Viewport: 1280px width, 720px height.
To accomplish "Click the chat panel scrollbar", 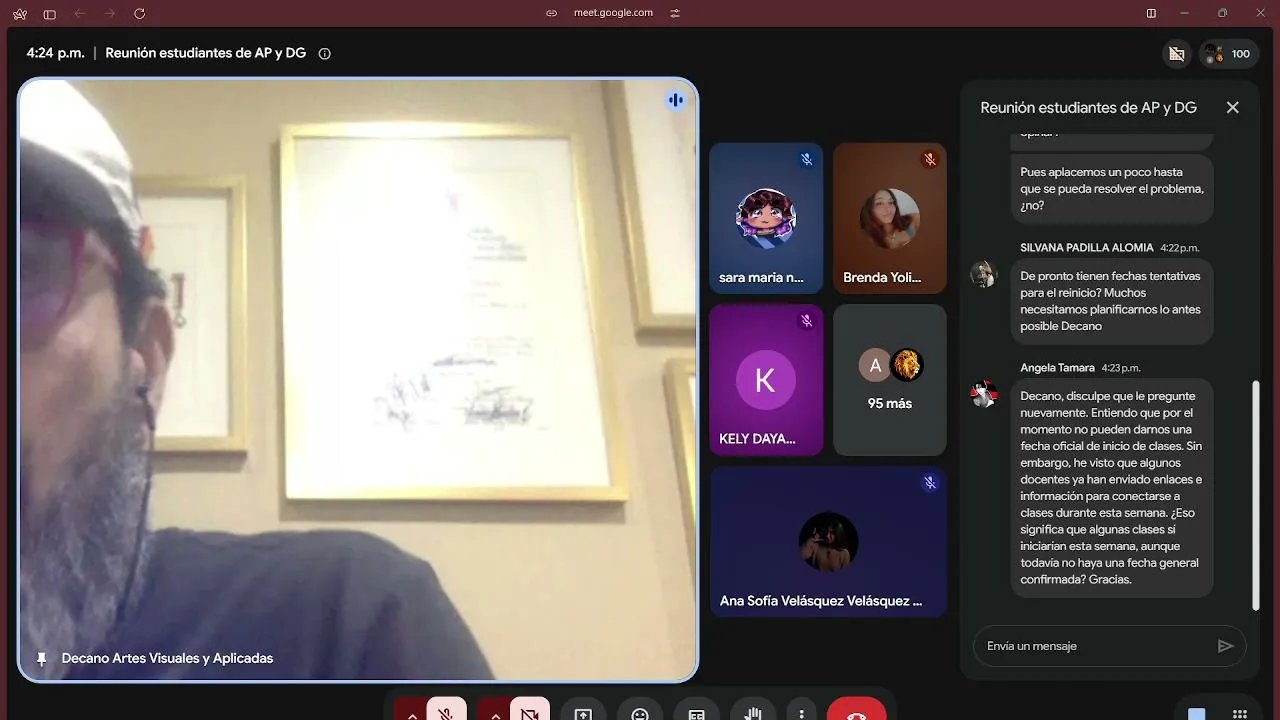I will (x=1256, y=495).
